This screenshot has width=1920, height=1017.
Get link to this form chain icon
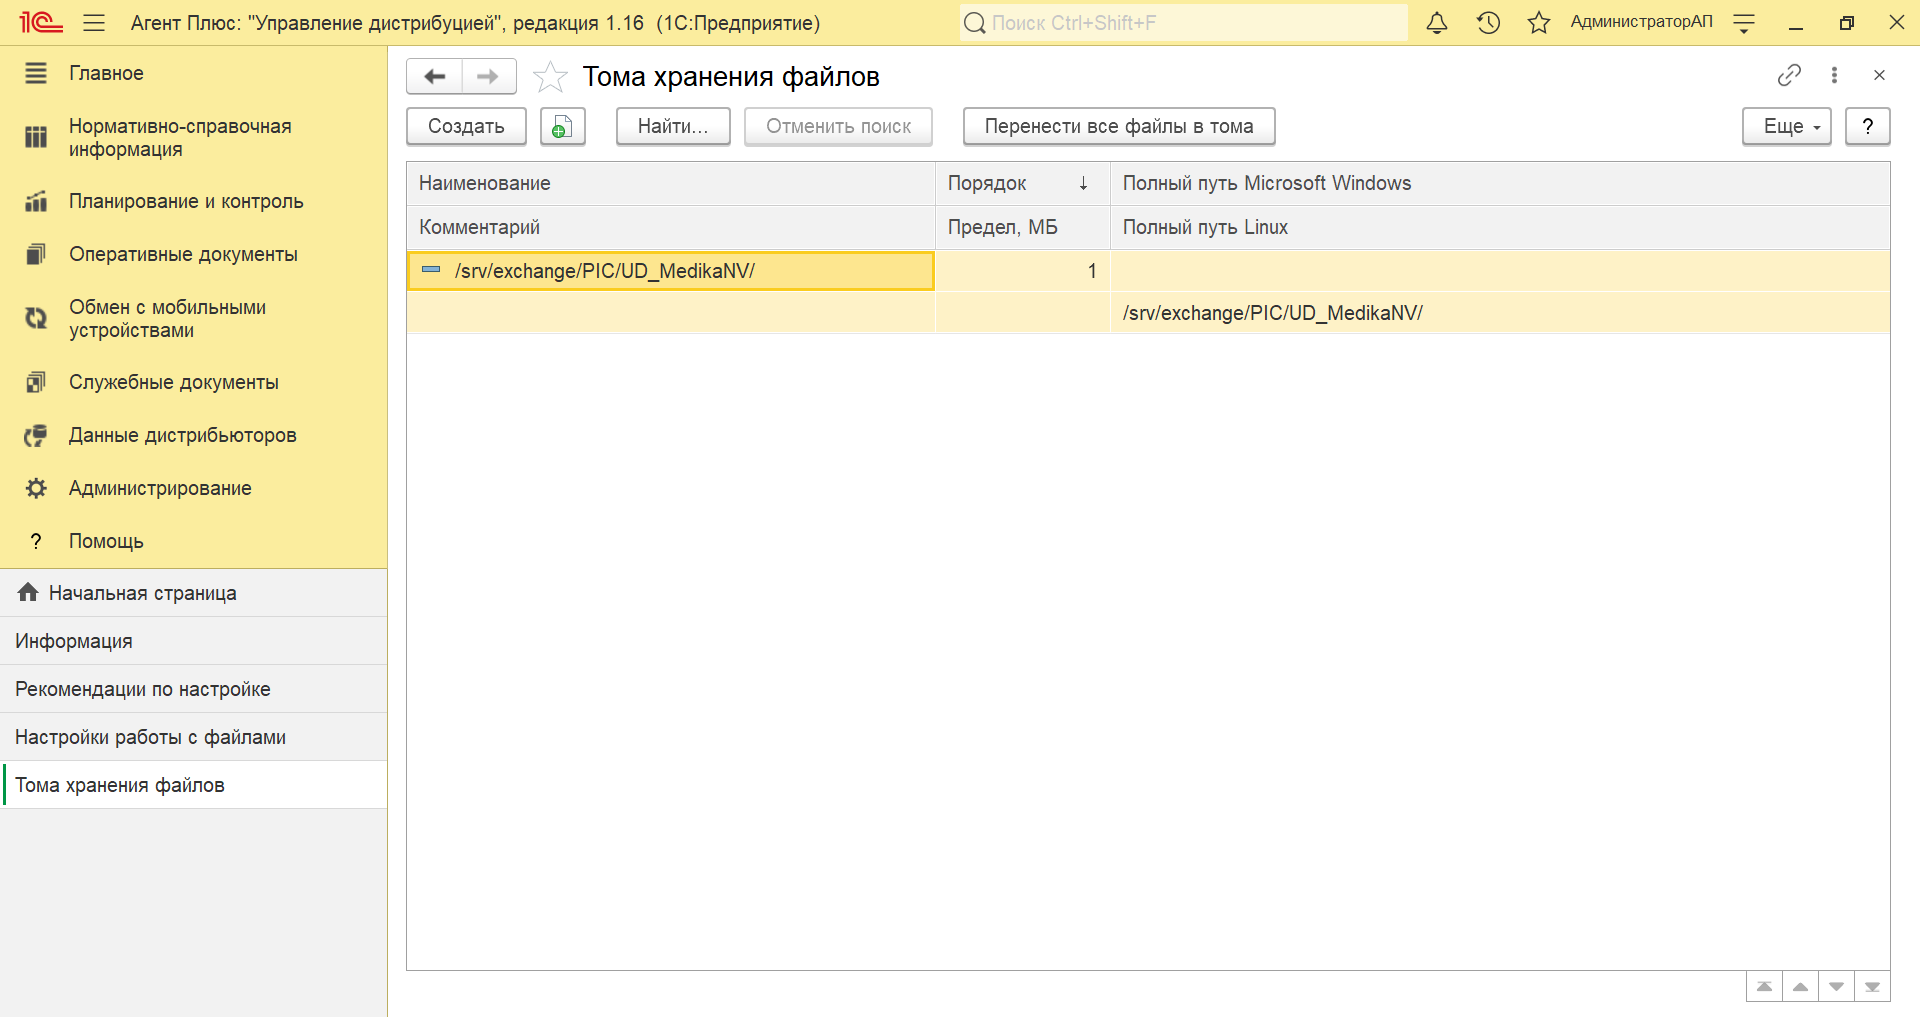pyautogui.click(x=1789, y=75)
